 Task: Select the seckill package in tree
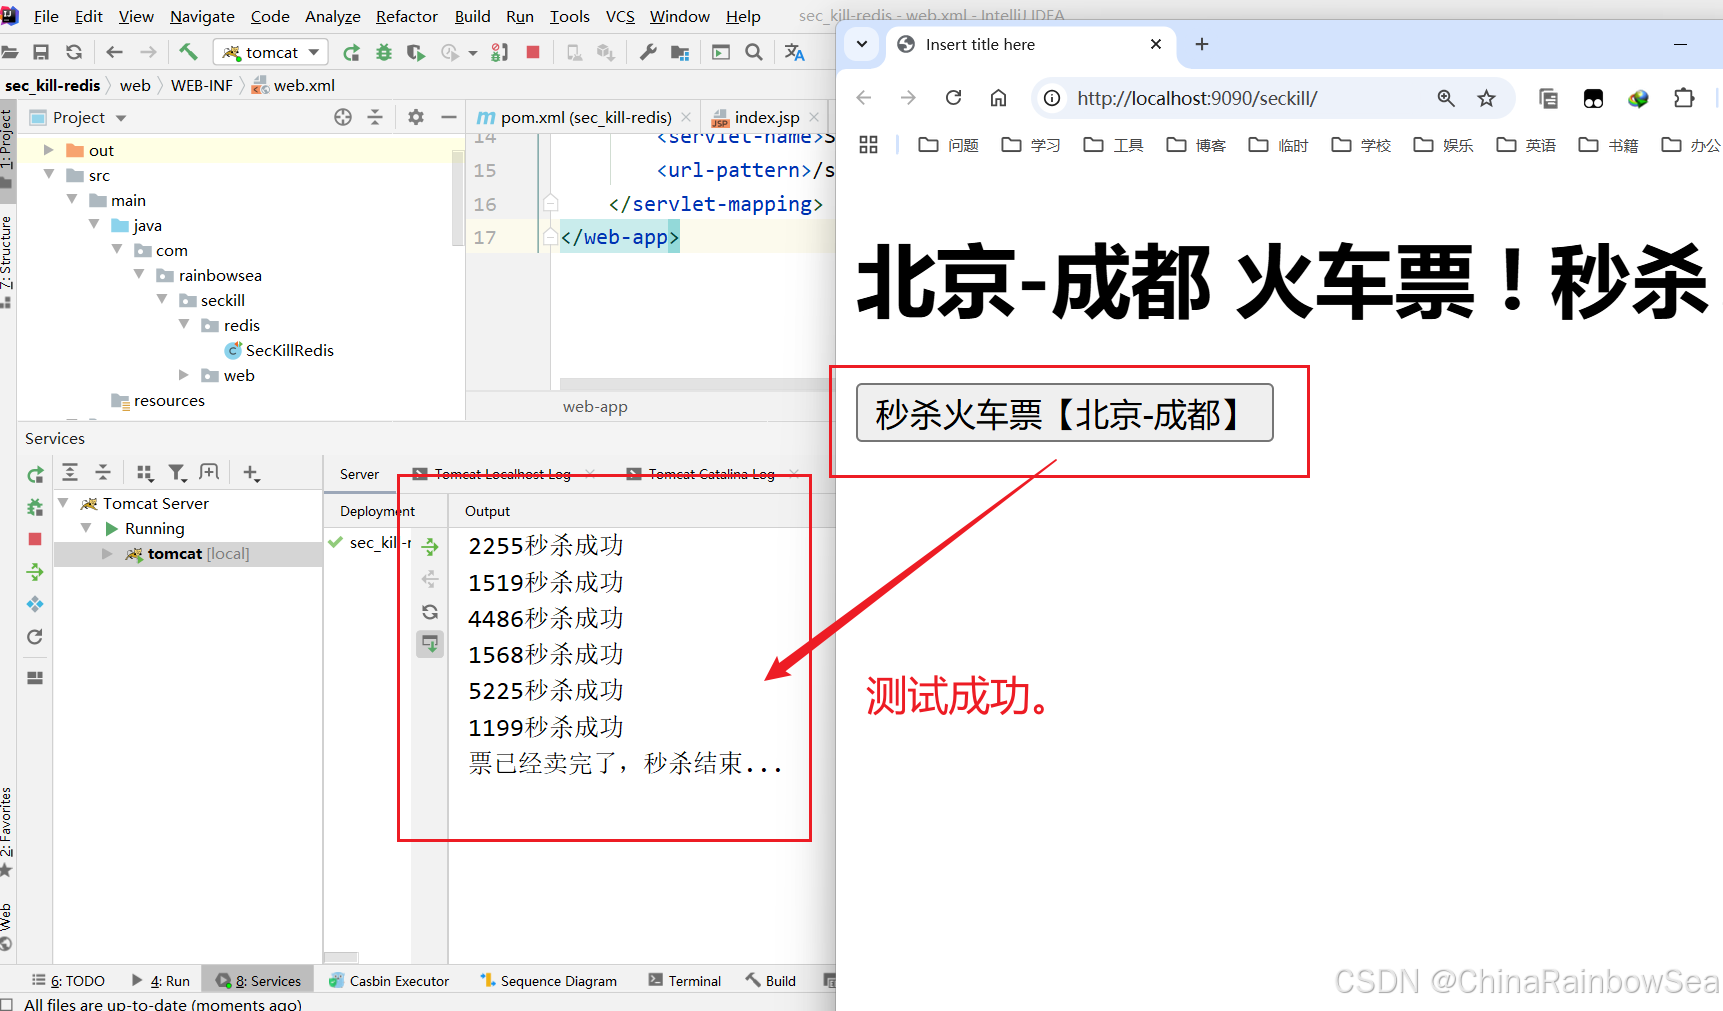point(212,300)
